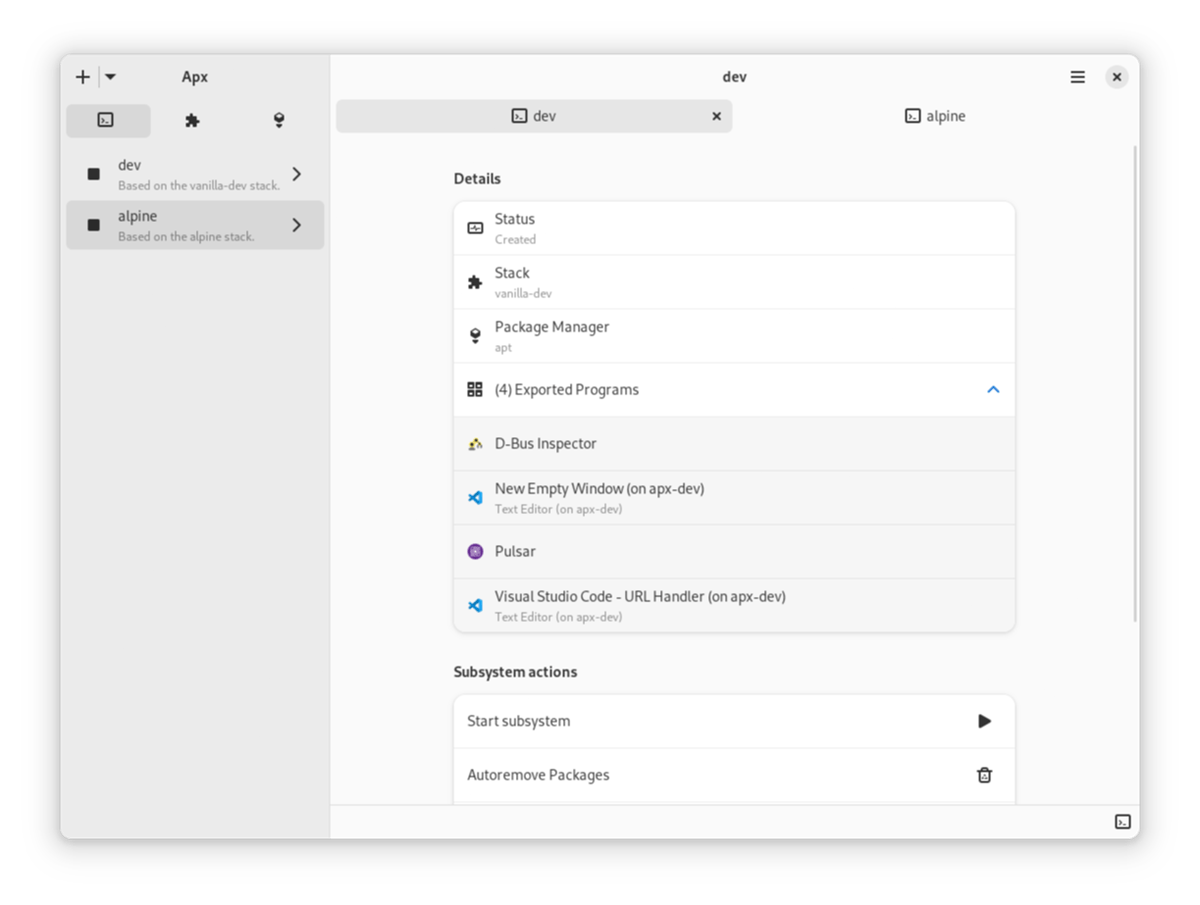The width and height of the screenshot is (1200, 905).
Task: Switch to the package managers sidebar tab
Action: coord(279,120)
